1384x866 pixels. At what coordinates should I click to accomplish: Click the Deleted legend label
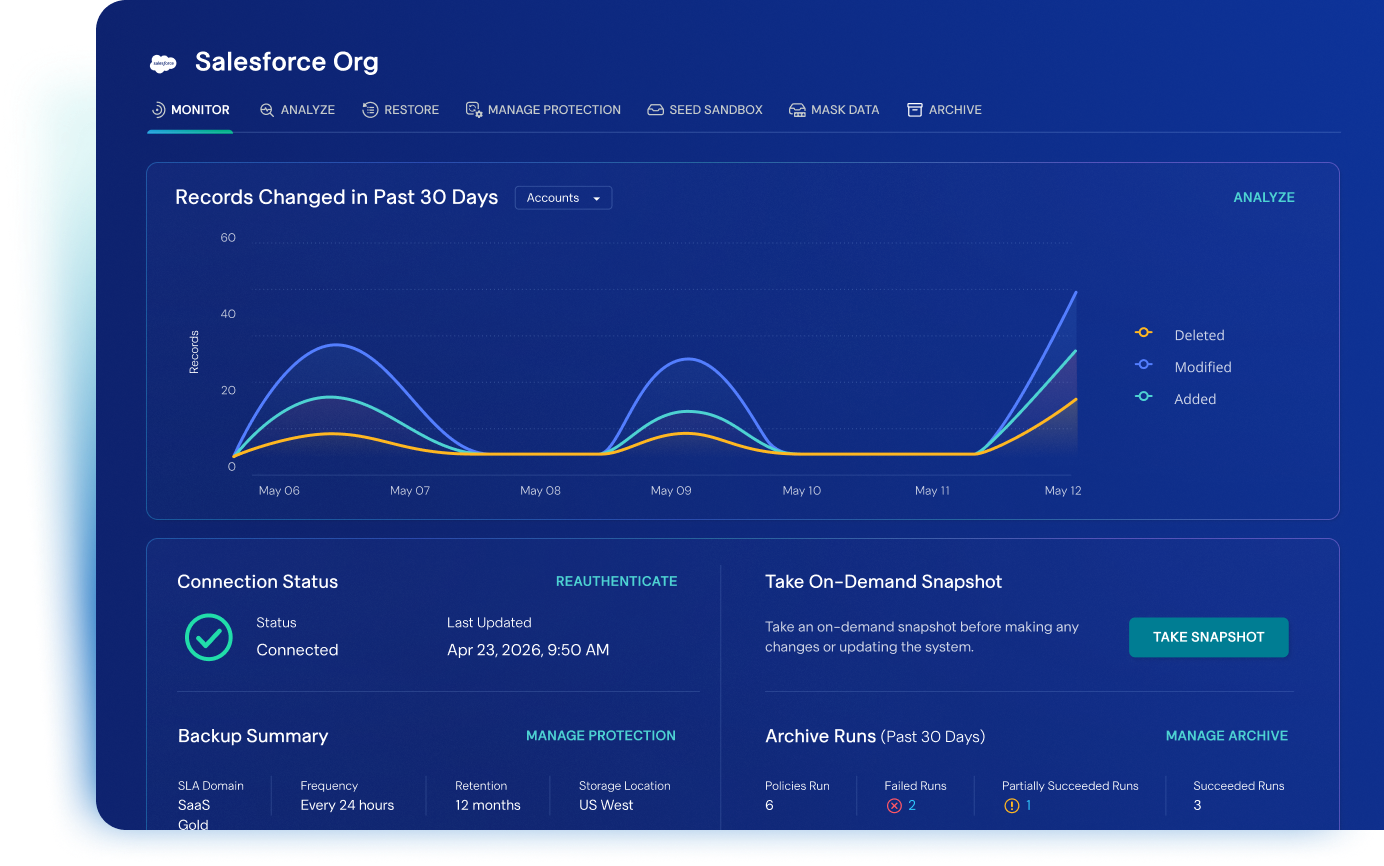1199,335
